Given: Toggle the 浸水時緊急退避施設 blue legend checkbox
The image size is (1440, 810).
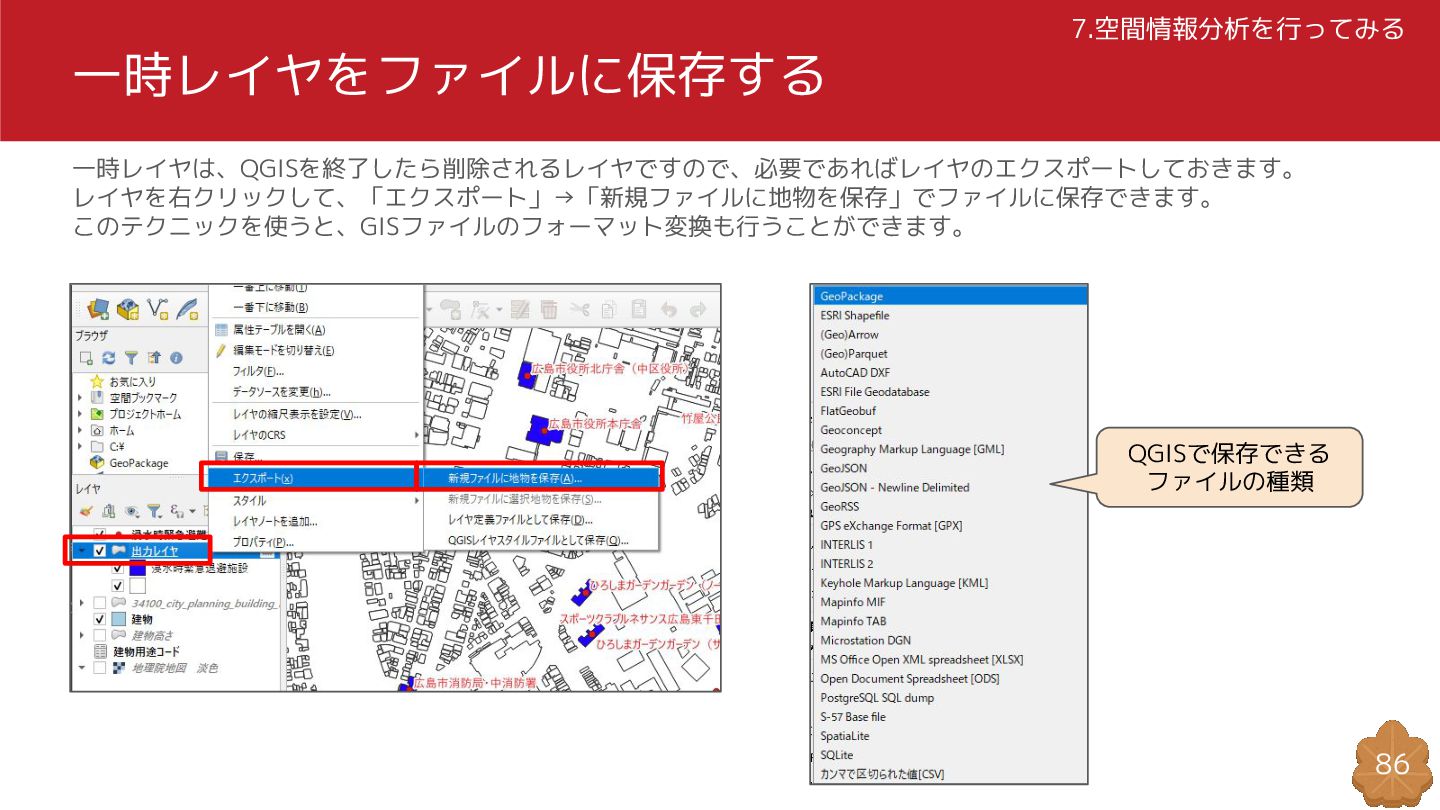Looking at the screenshot, I should [x=118, y=568].
